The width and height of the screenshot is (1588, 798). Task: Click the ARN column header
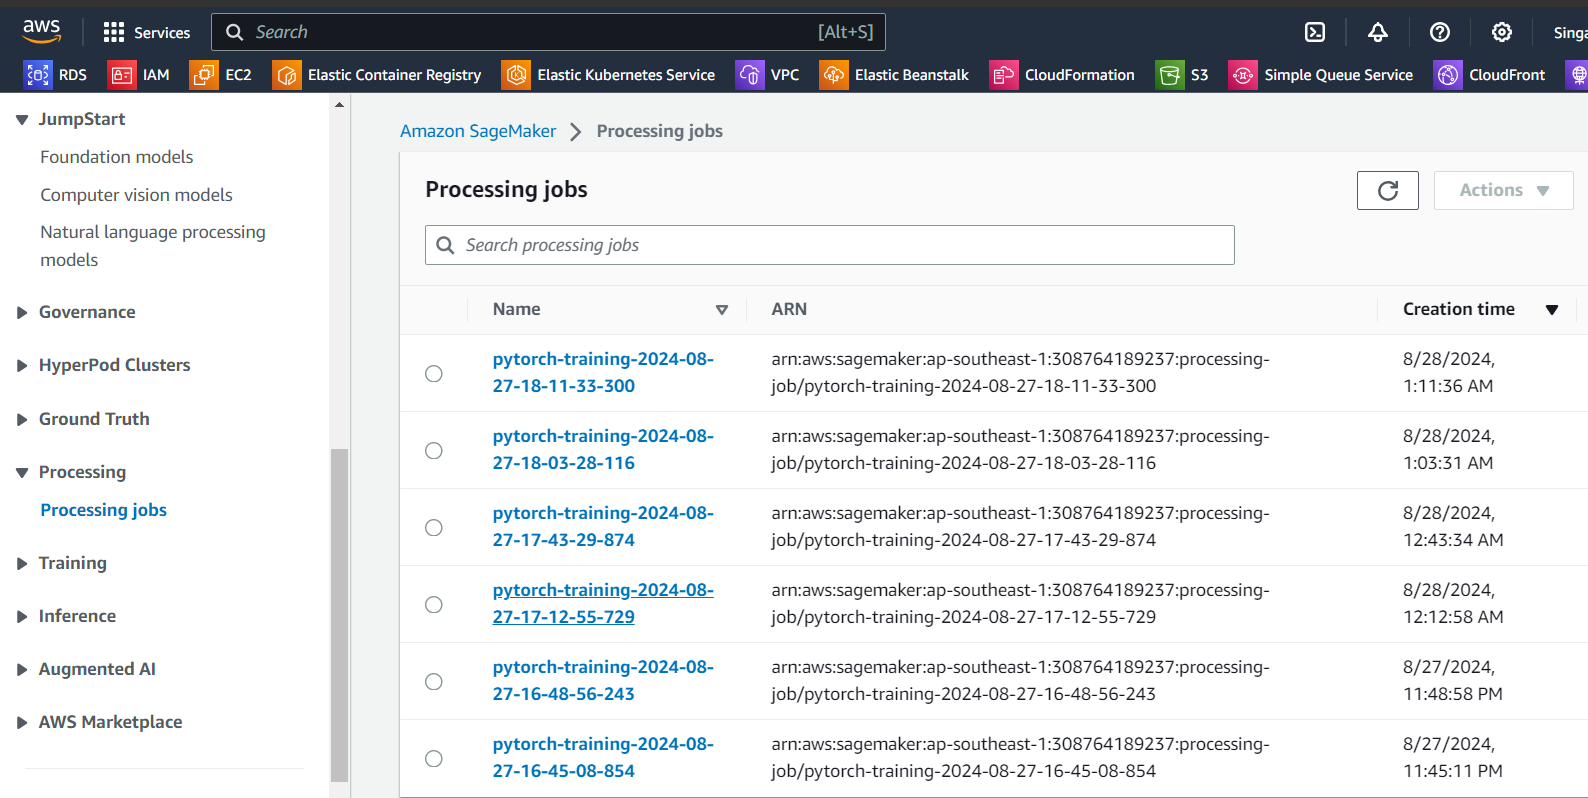coord(789,310)
